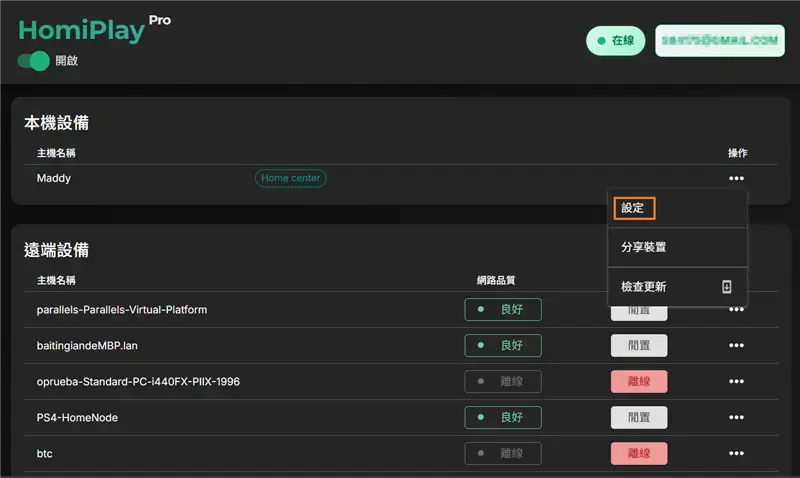800x478 pixels.
Task: Open more options for parallels-Parallels-Virtual-Platform
Action: pos(736,310)
